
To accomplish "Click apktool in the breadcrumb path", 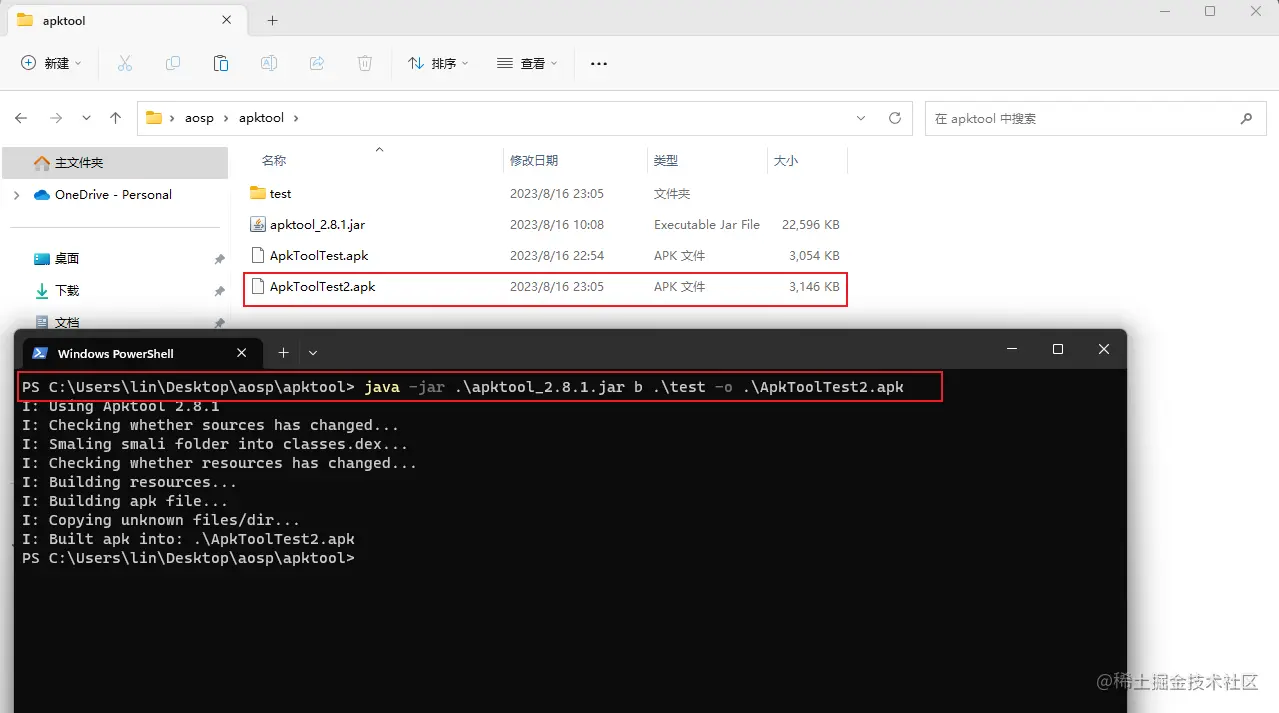I will tap(261, 118).
